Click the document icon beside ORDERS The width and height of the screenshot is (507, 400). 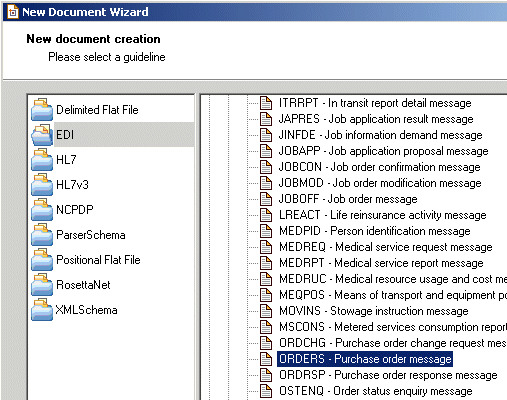[266, 359]
